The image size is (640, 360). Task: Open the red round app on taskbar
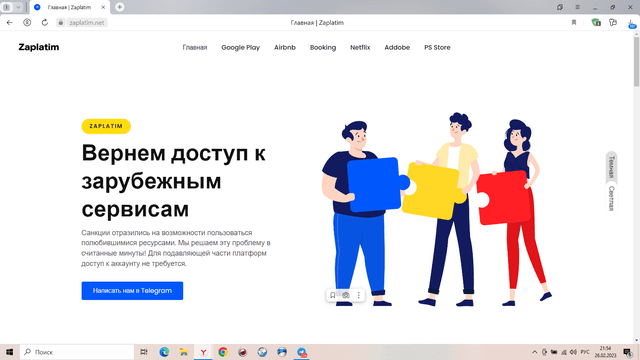242,352
